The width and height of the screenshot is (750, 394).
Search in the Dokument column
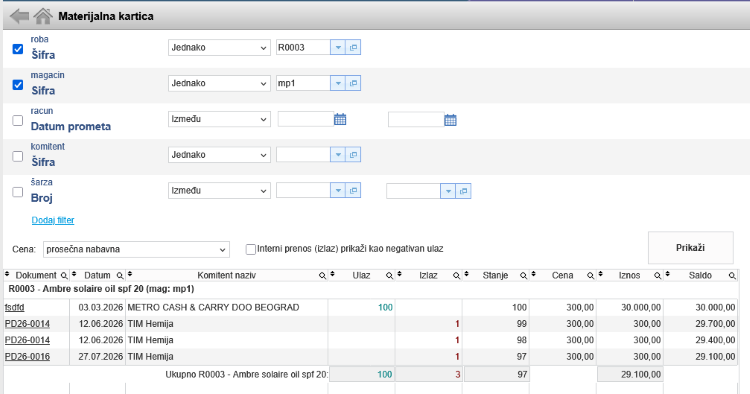click(x=64, y=276)
